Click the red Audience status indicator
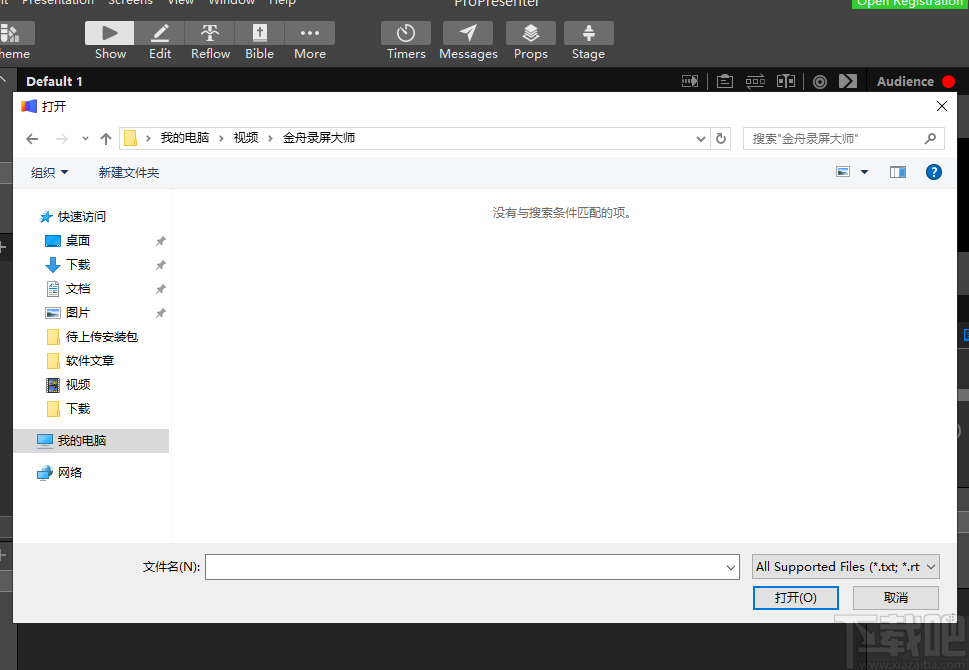The image size is (969, 670). [x=946, y=81]
